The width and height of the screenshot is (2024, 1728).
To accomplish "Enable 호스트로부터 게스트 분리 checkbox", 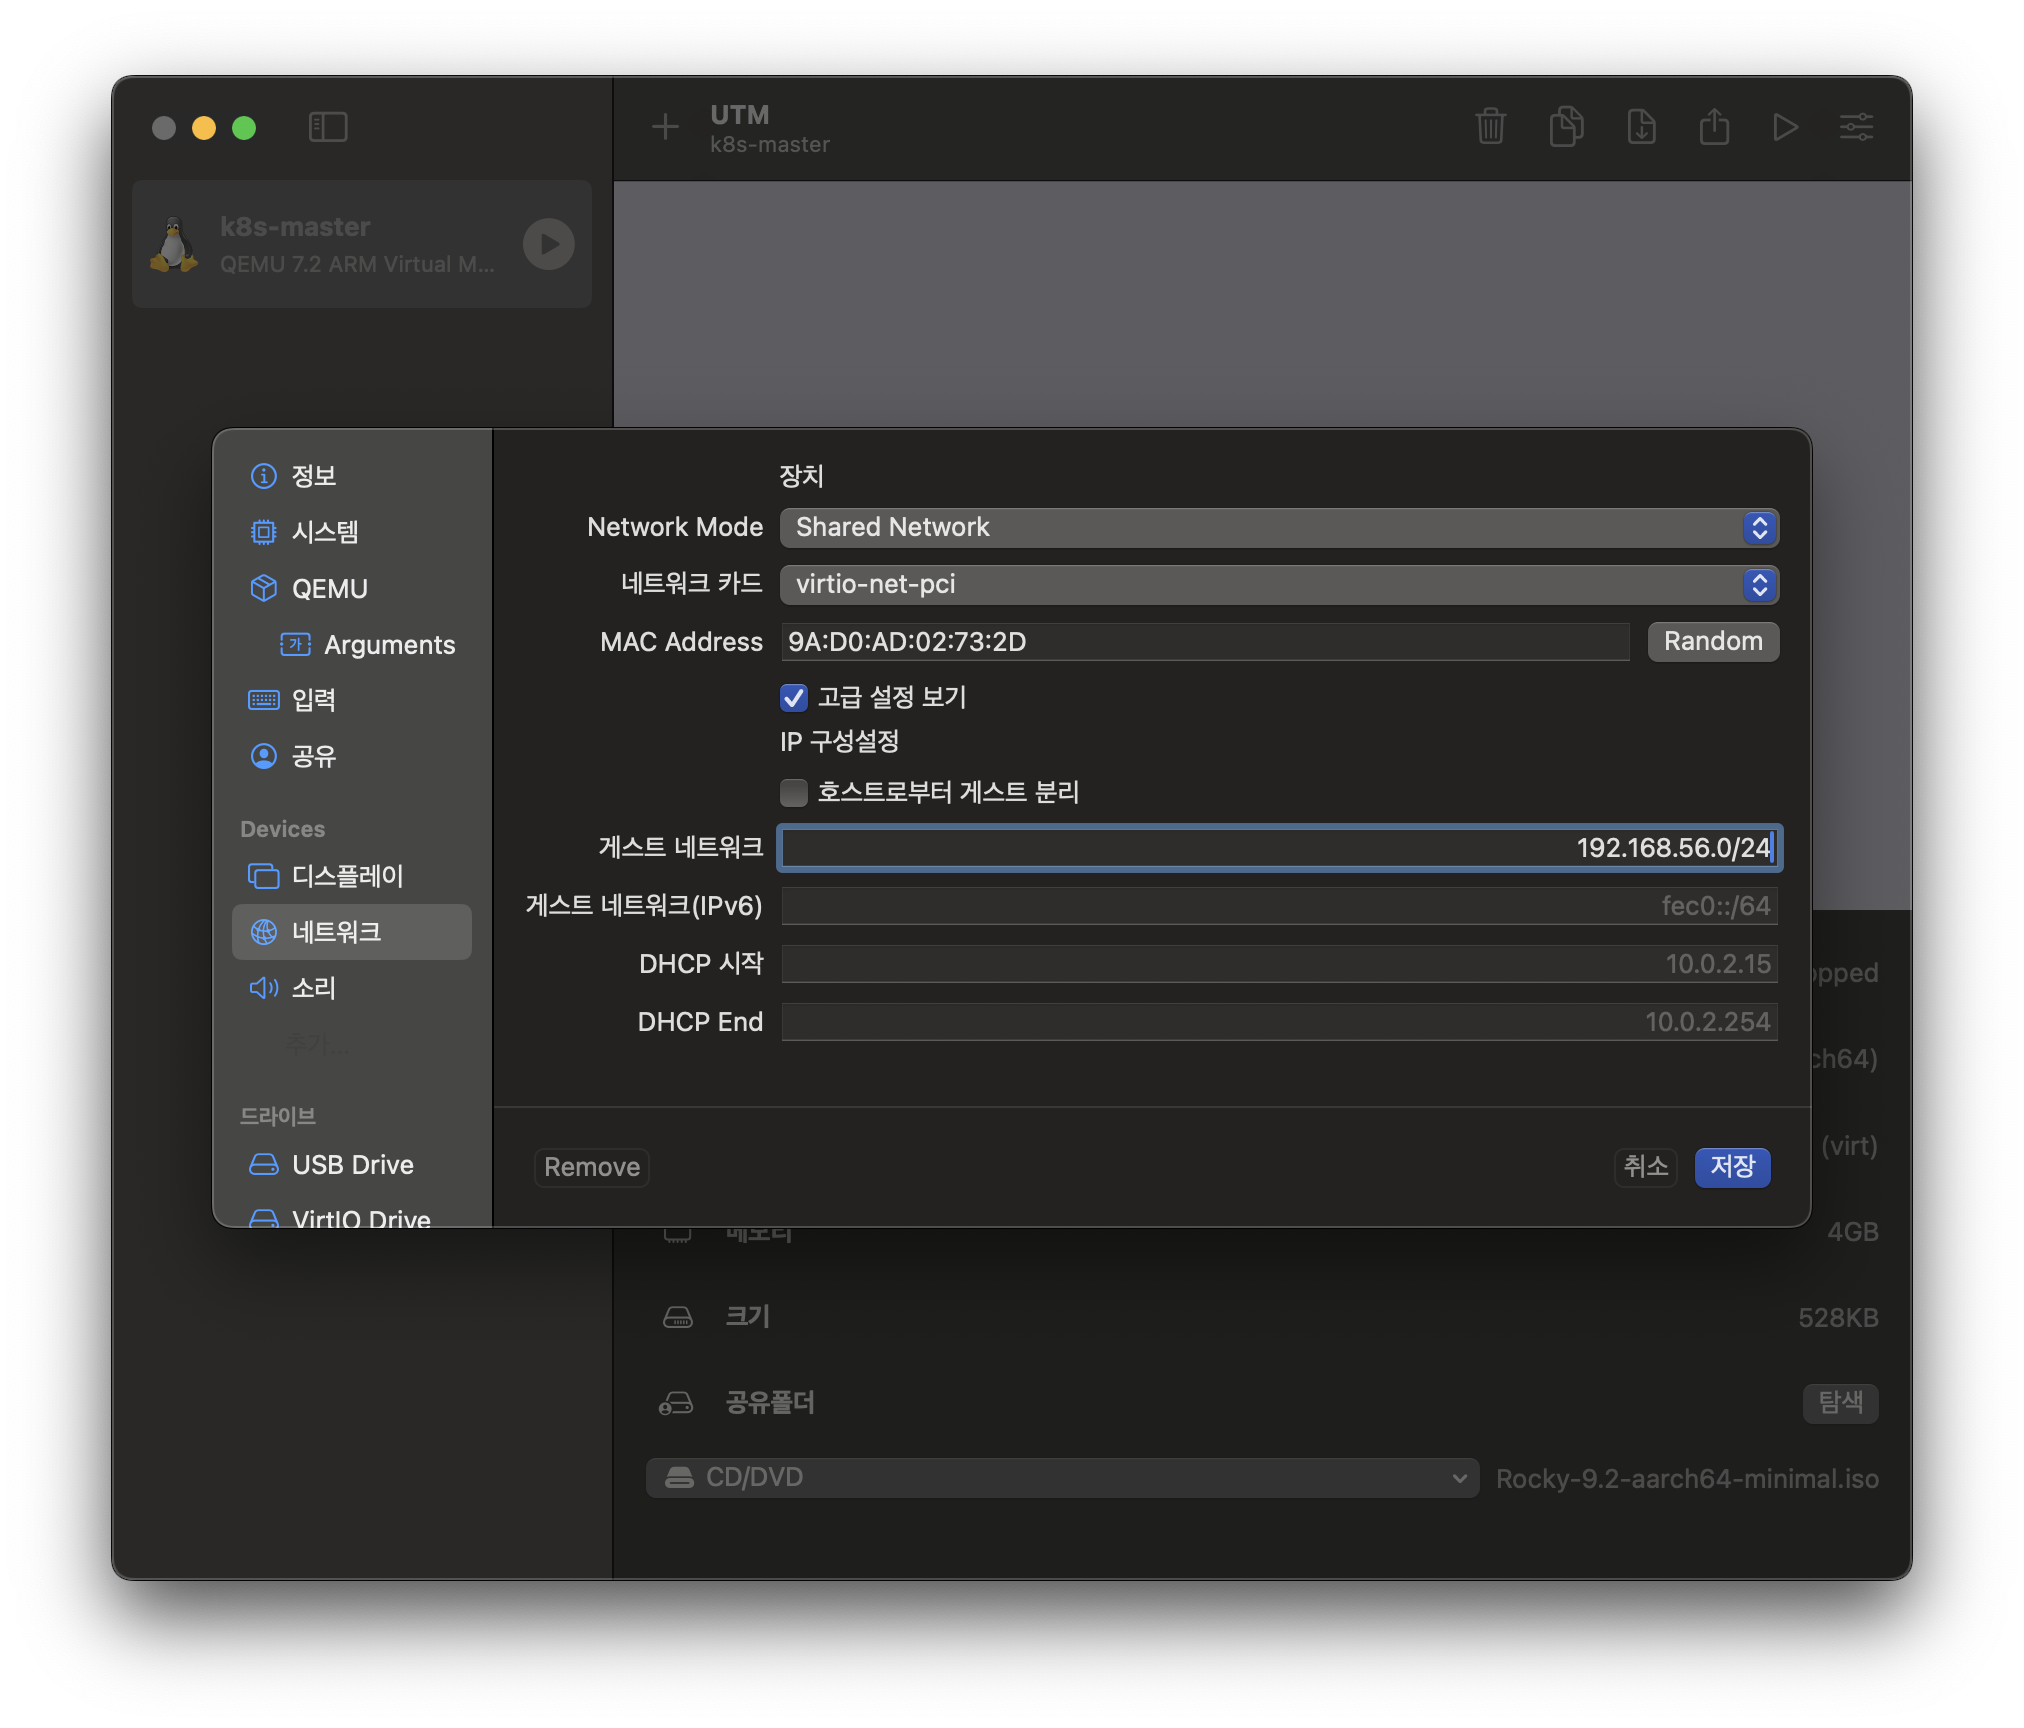I will pos(794,793).
